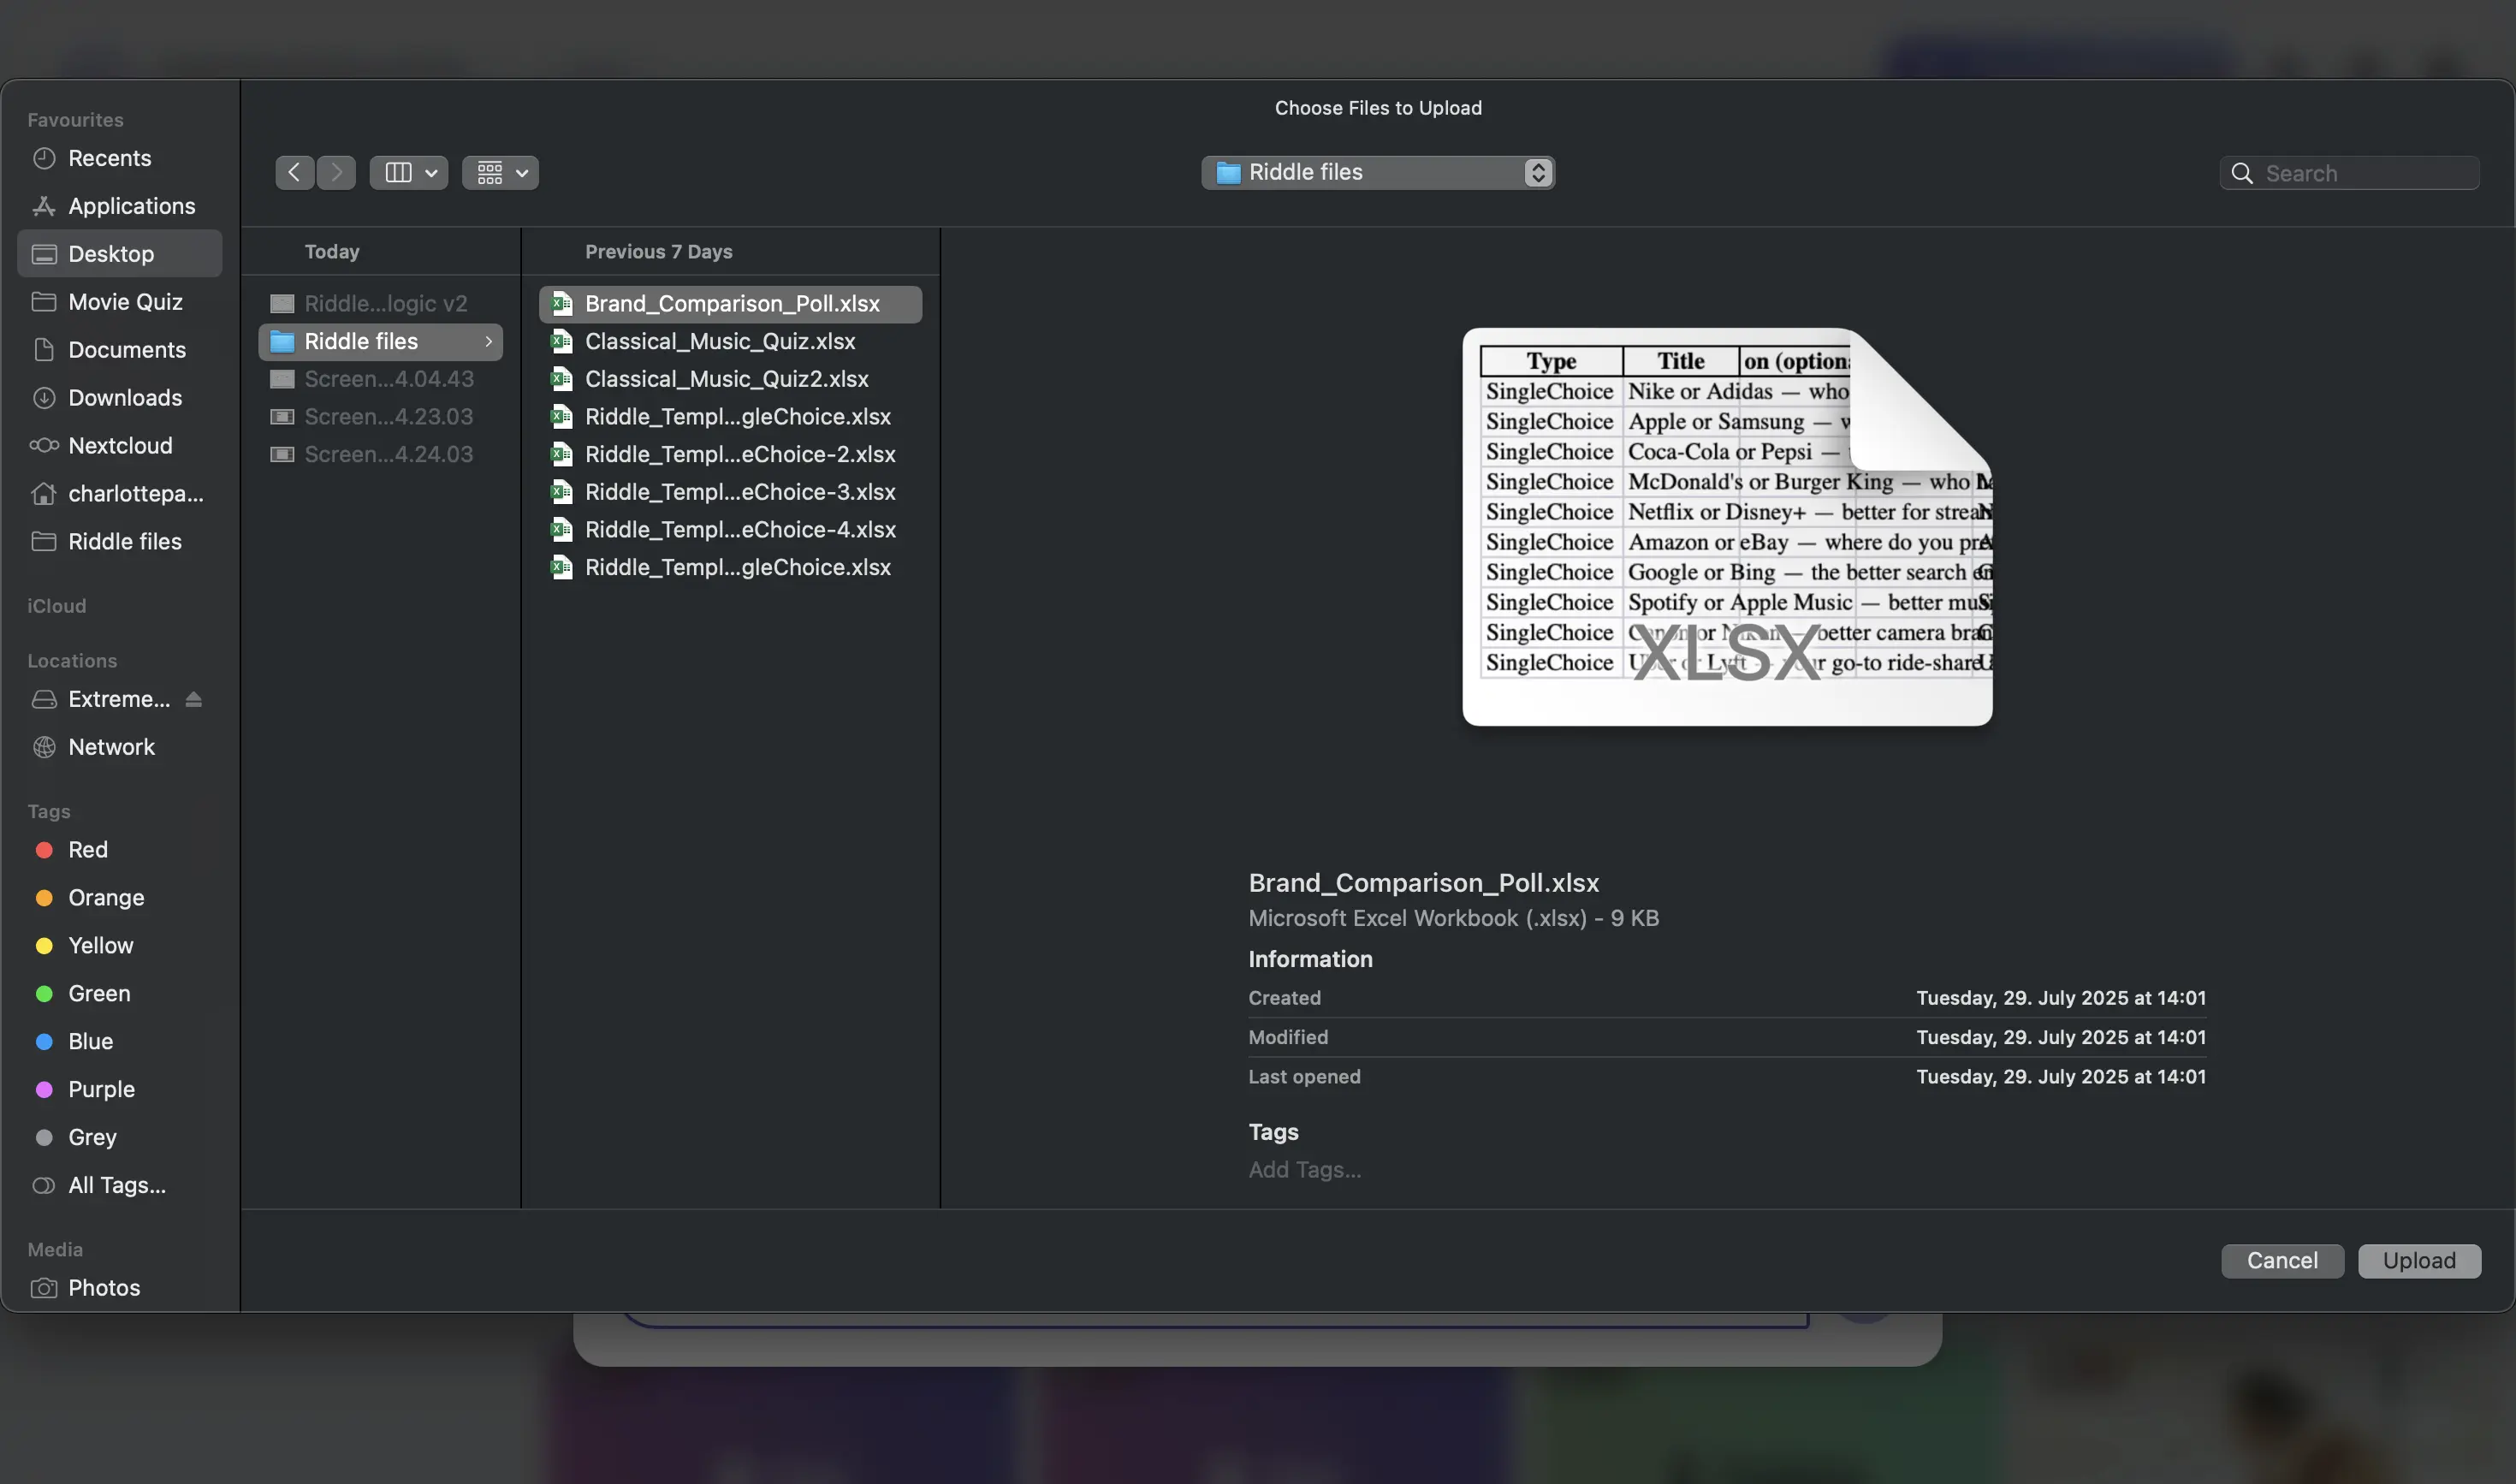Select the Screen...4.04.43 file

tap(380, 380)
